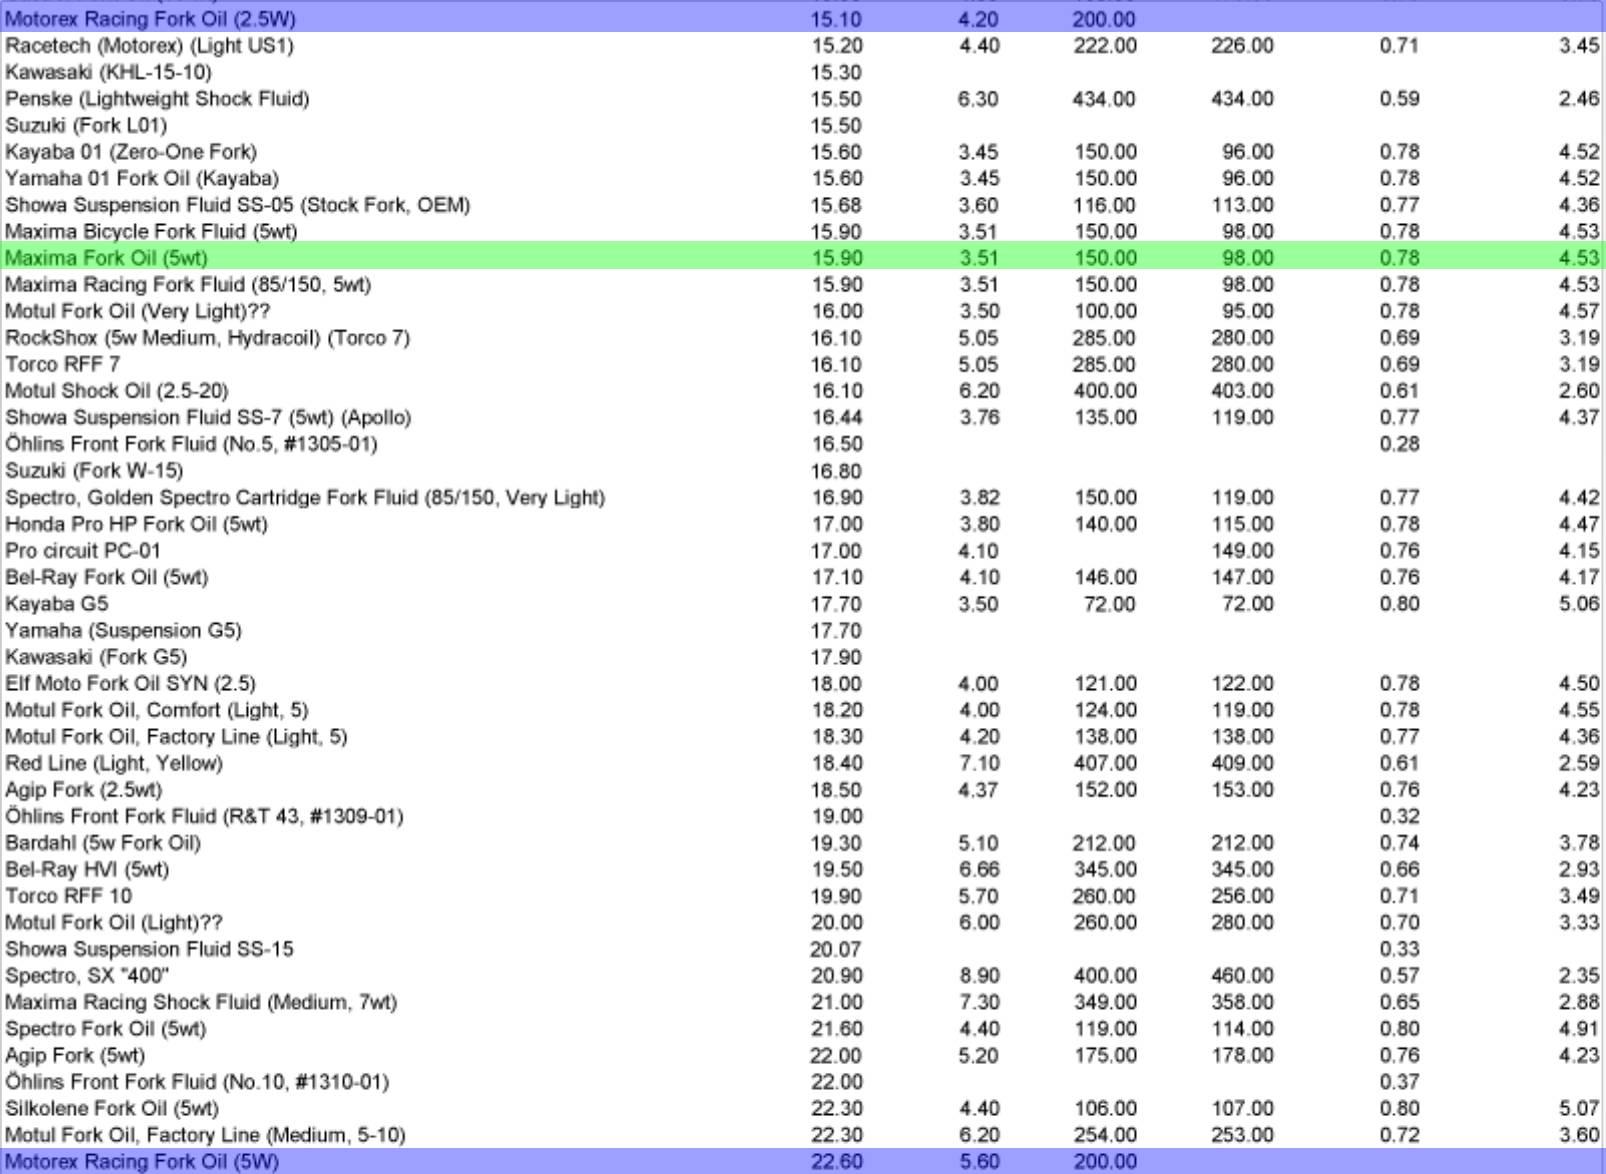Screen dimensions: 1606x1174
Task: Click Elf Moto Fork Oil SYN (2.5)
Action: pos(130,683)
